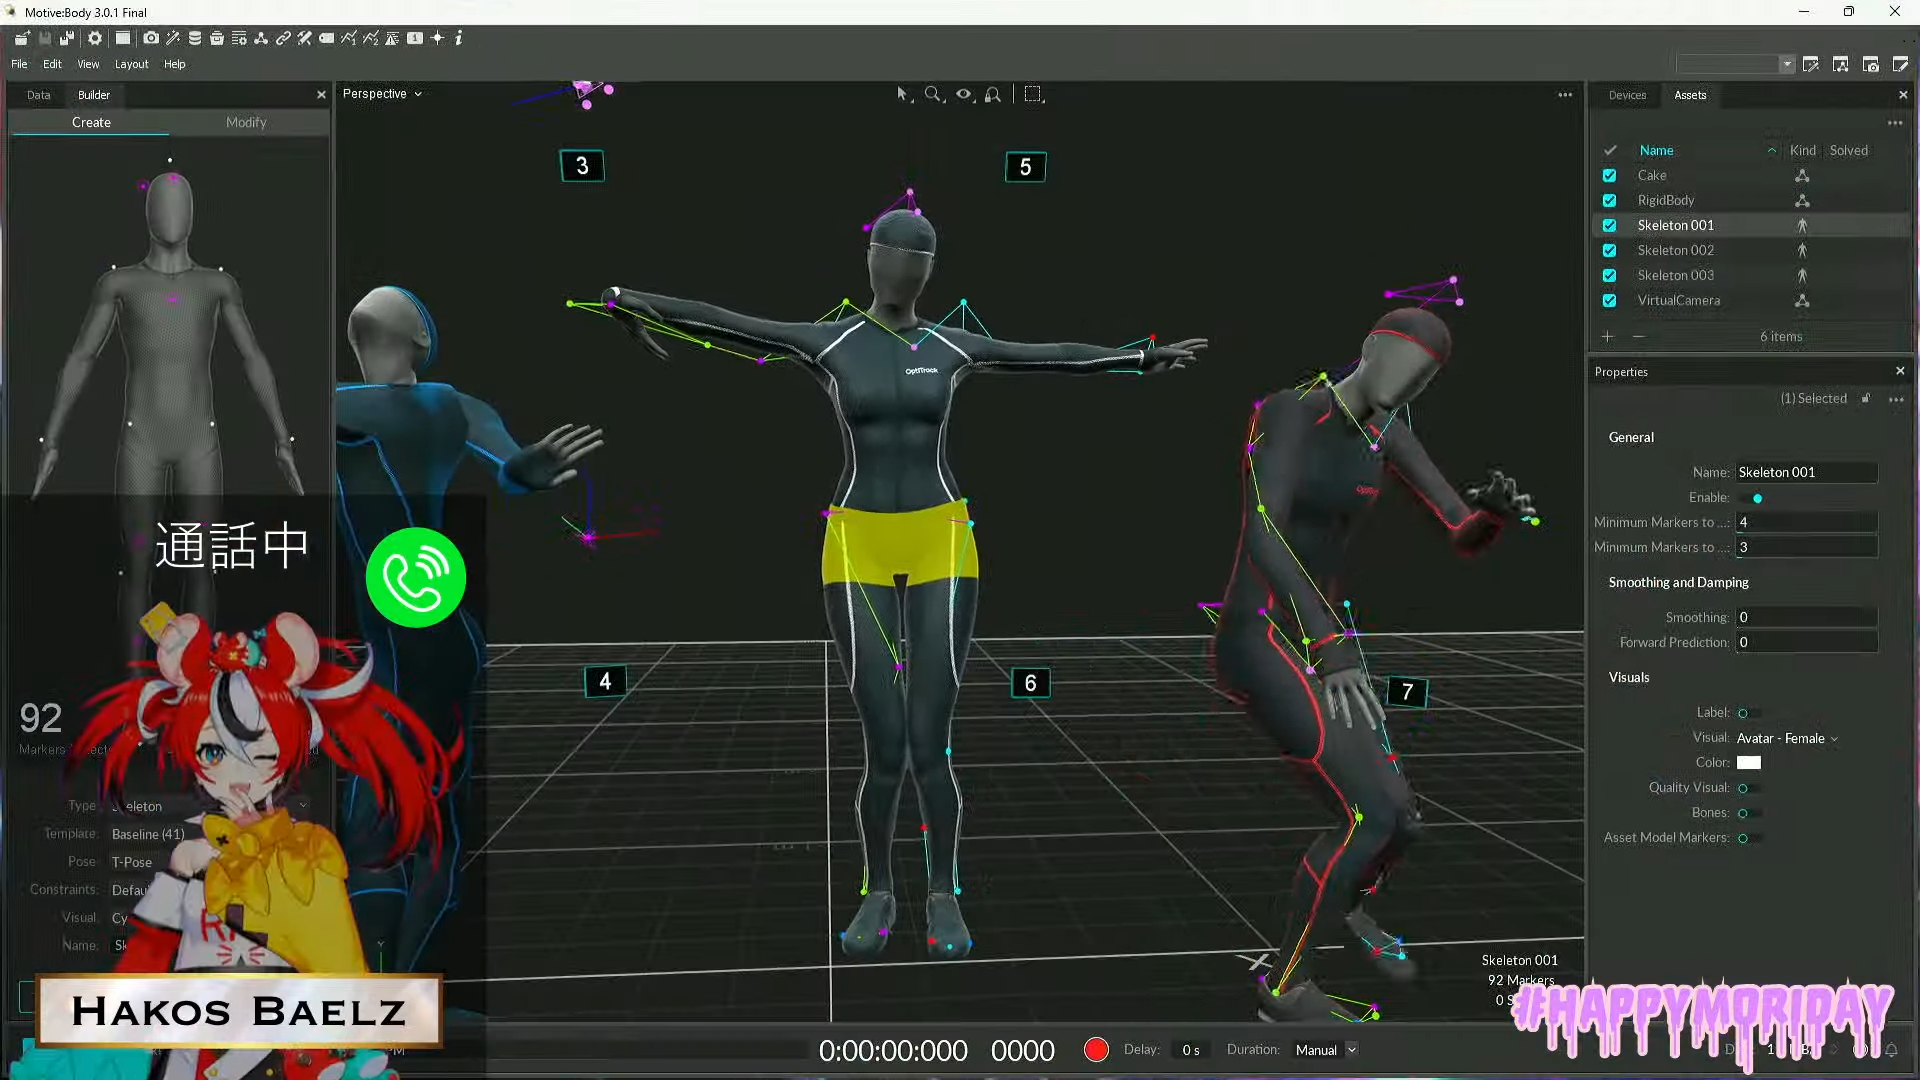Viewport: 1920px width, 1080px height.
Task: Choose the select cursor tool in viewport
Action: [x=903, y=94]
